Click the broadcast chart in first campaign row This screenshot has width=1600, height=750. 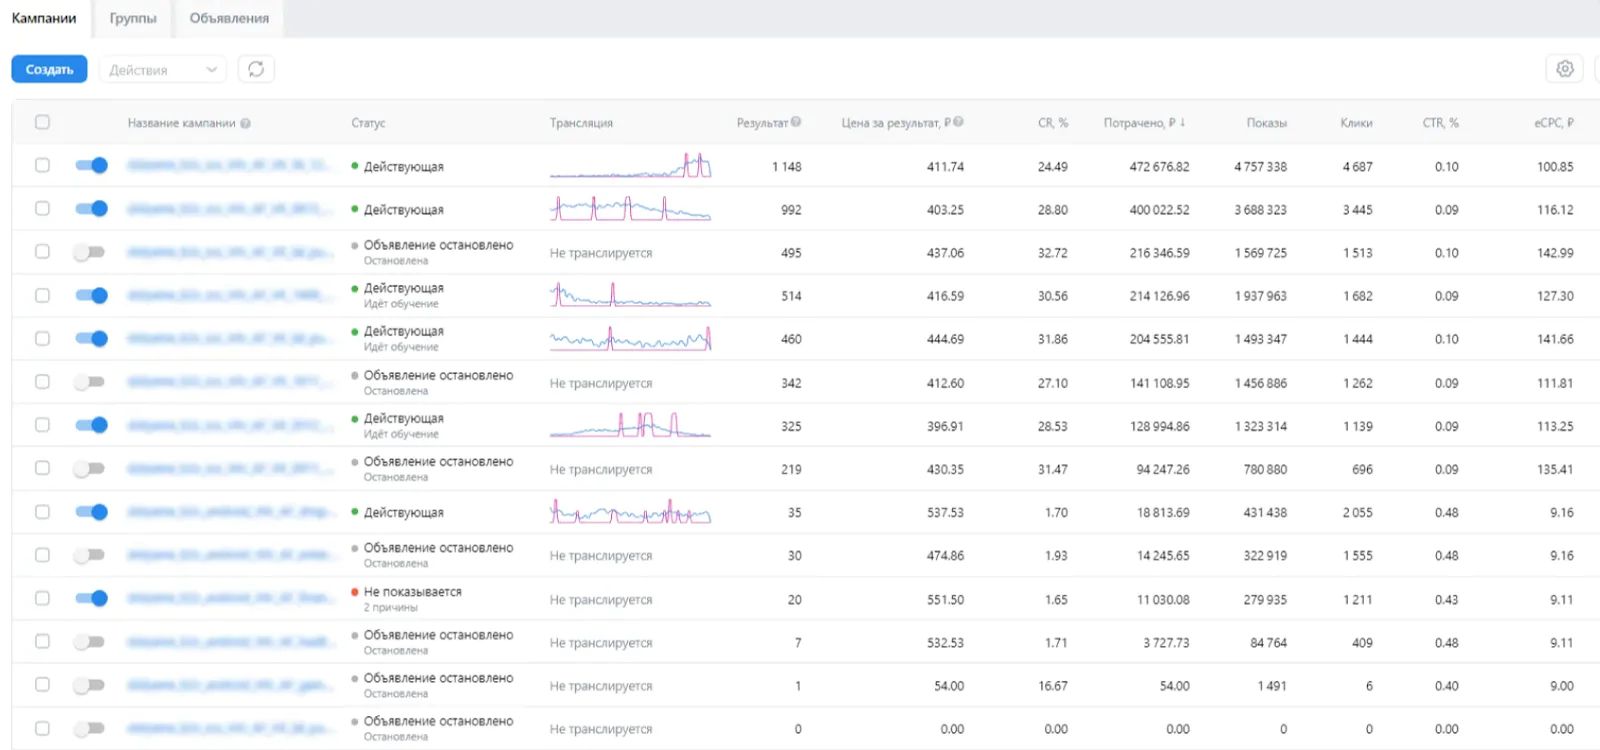(630, 166)
